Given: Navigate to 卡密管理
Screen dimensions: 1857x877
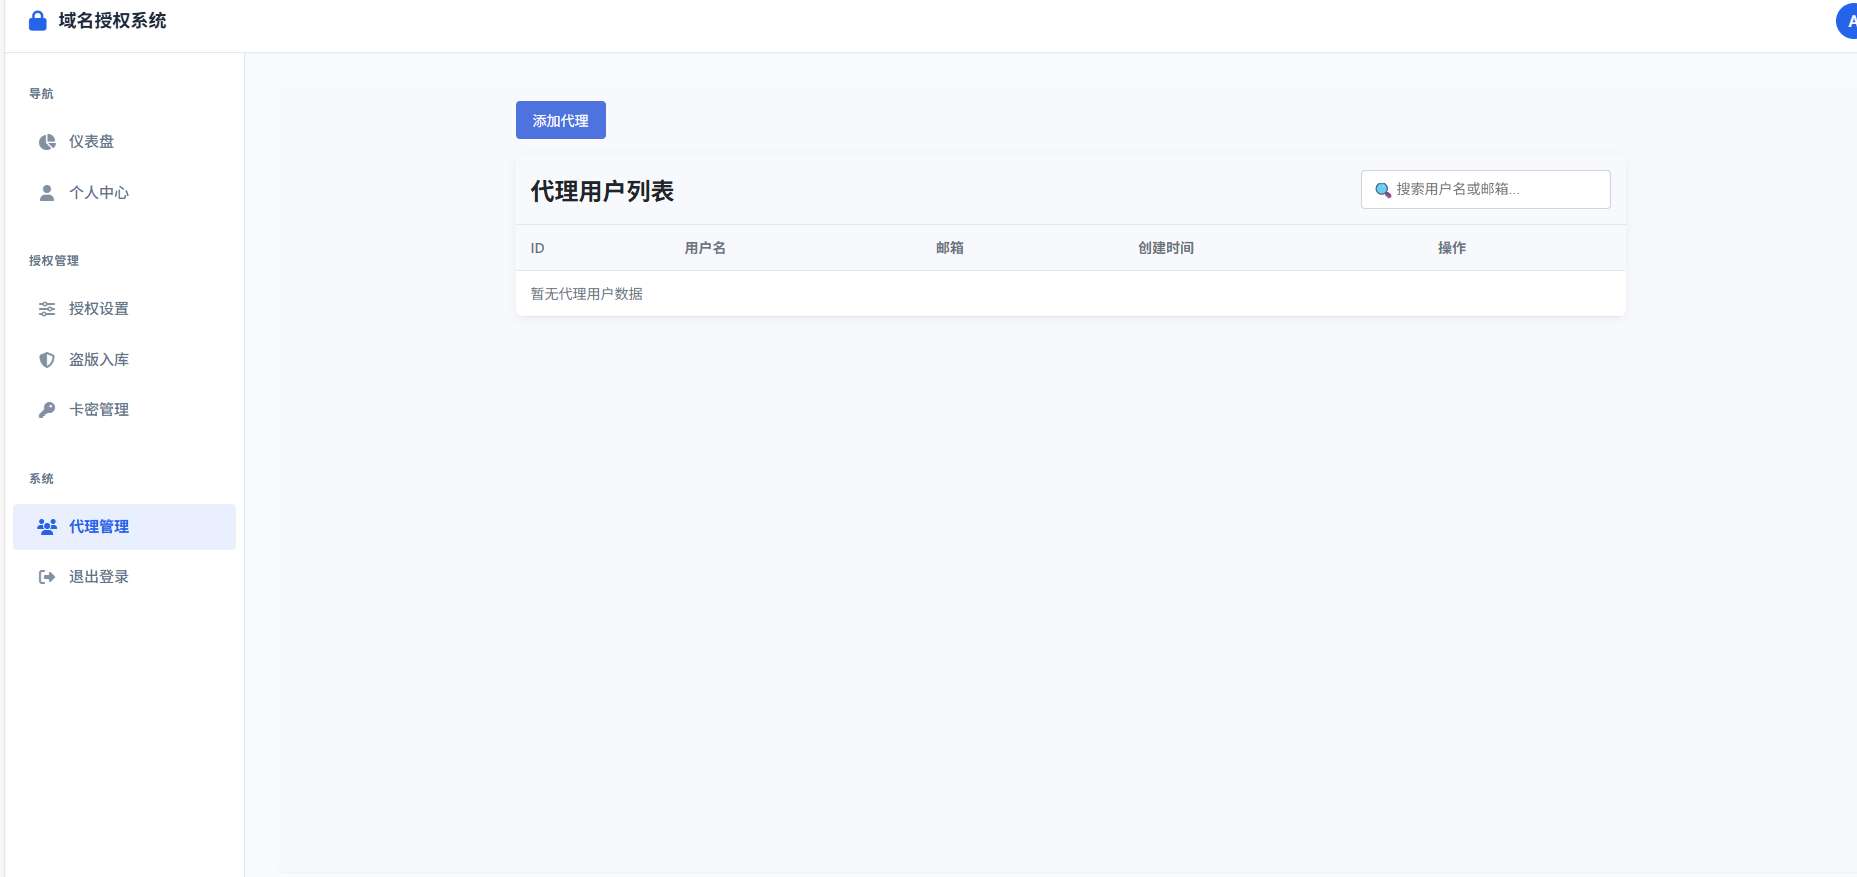Looking at the screenshot, I should [x=98, y=410].
